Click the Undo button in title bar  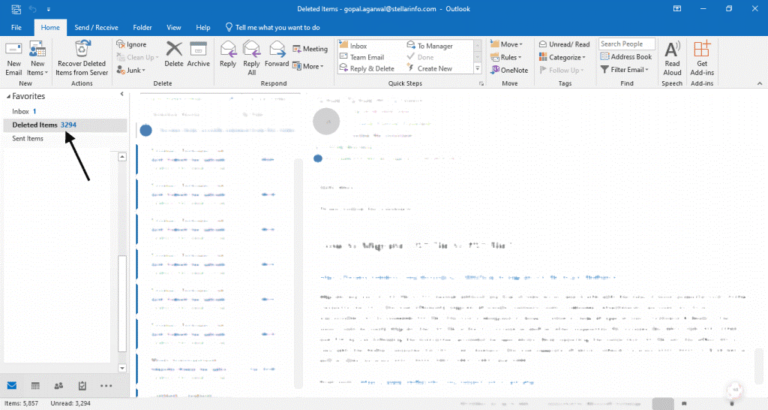[33, 9]
